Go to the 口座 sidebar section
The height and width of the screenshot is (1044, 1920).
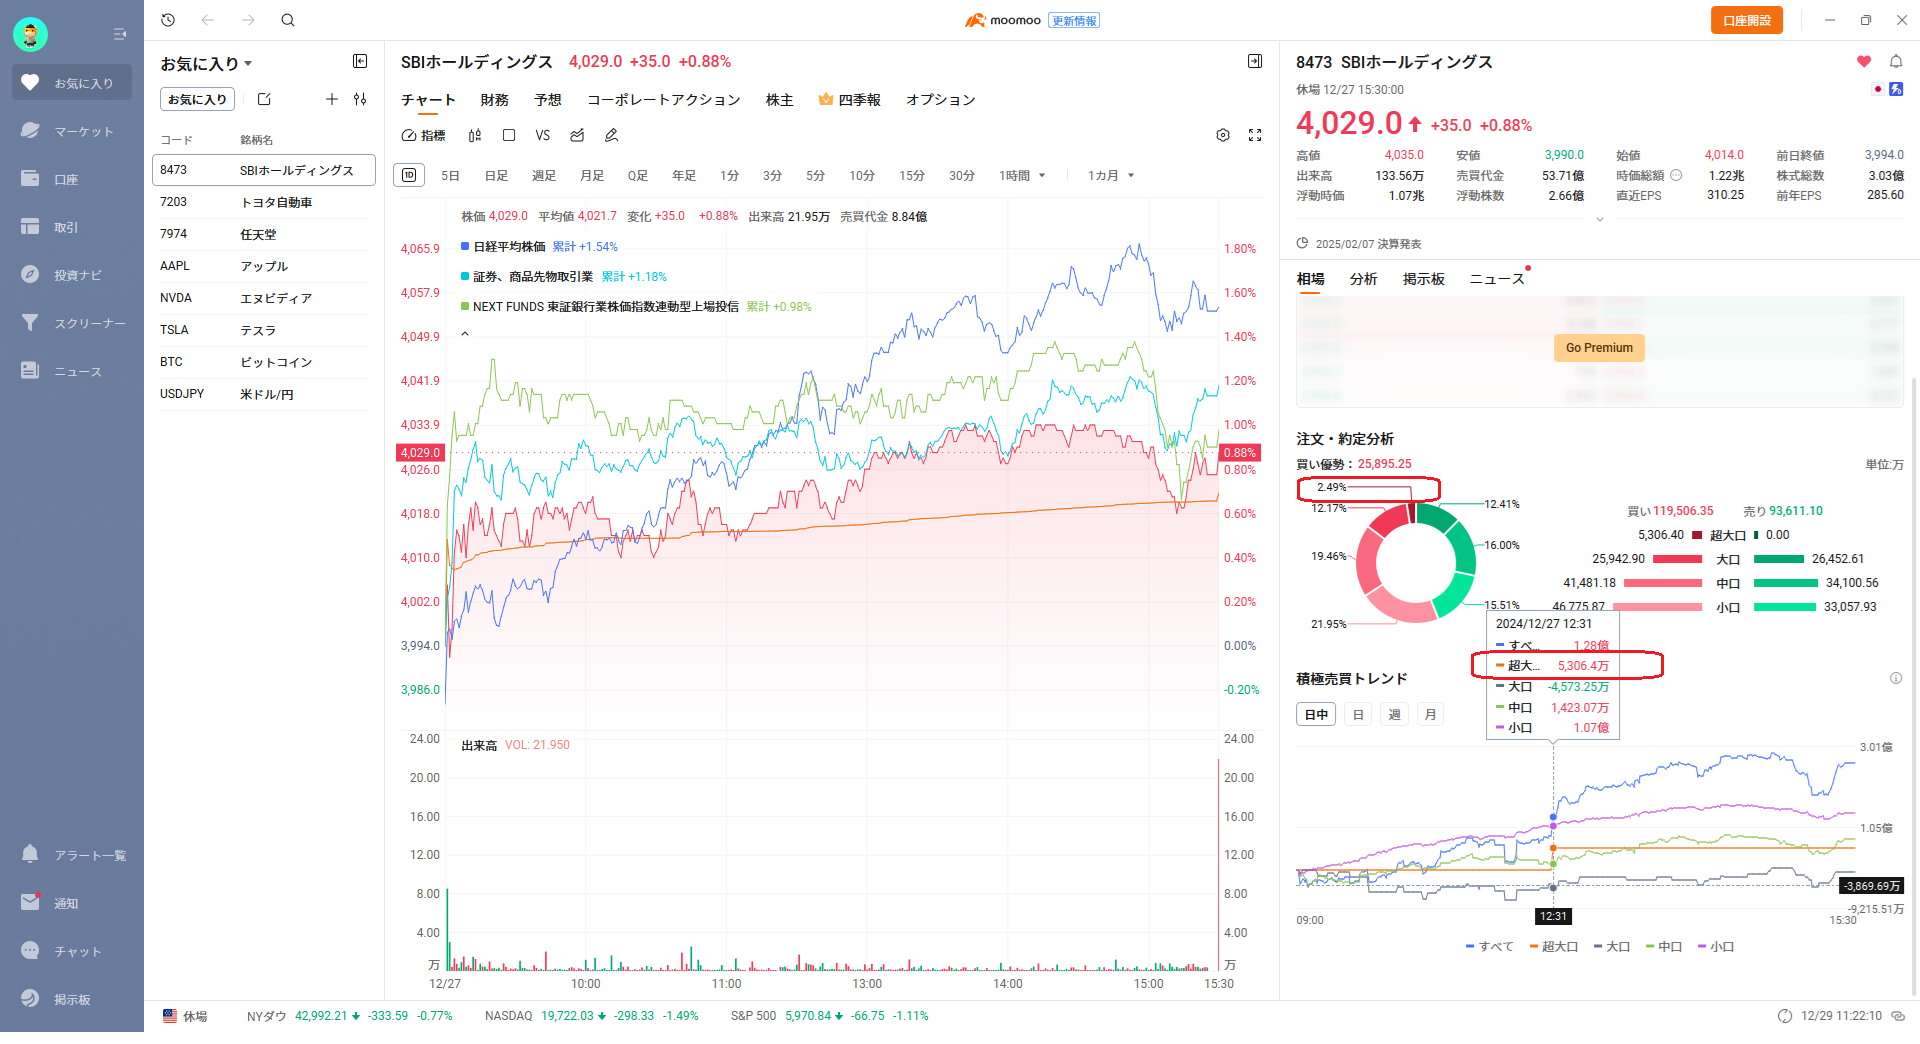tap(72, 179)
